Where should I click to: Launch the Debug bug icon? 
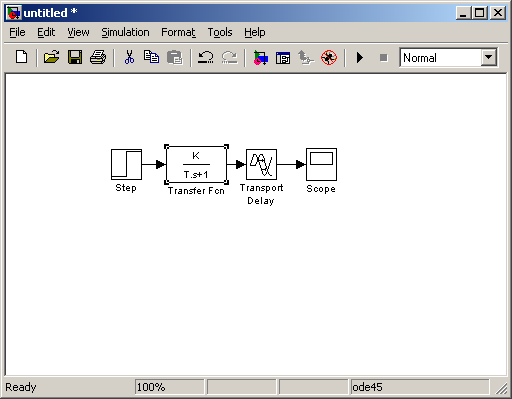click(329, 58)
